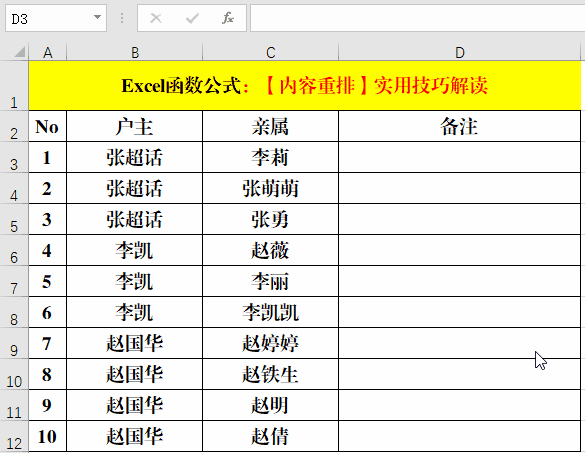Click the No header cell
Screen dimensions: 585x453
tap(48, 126)
